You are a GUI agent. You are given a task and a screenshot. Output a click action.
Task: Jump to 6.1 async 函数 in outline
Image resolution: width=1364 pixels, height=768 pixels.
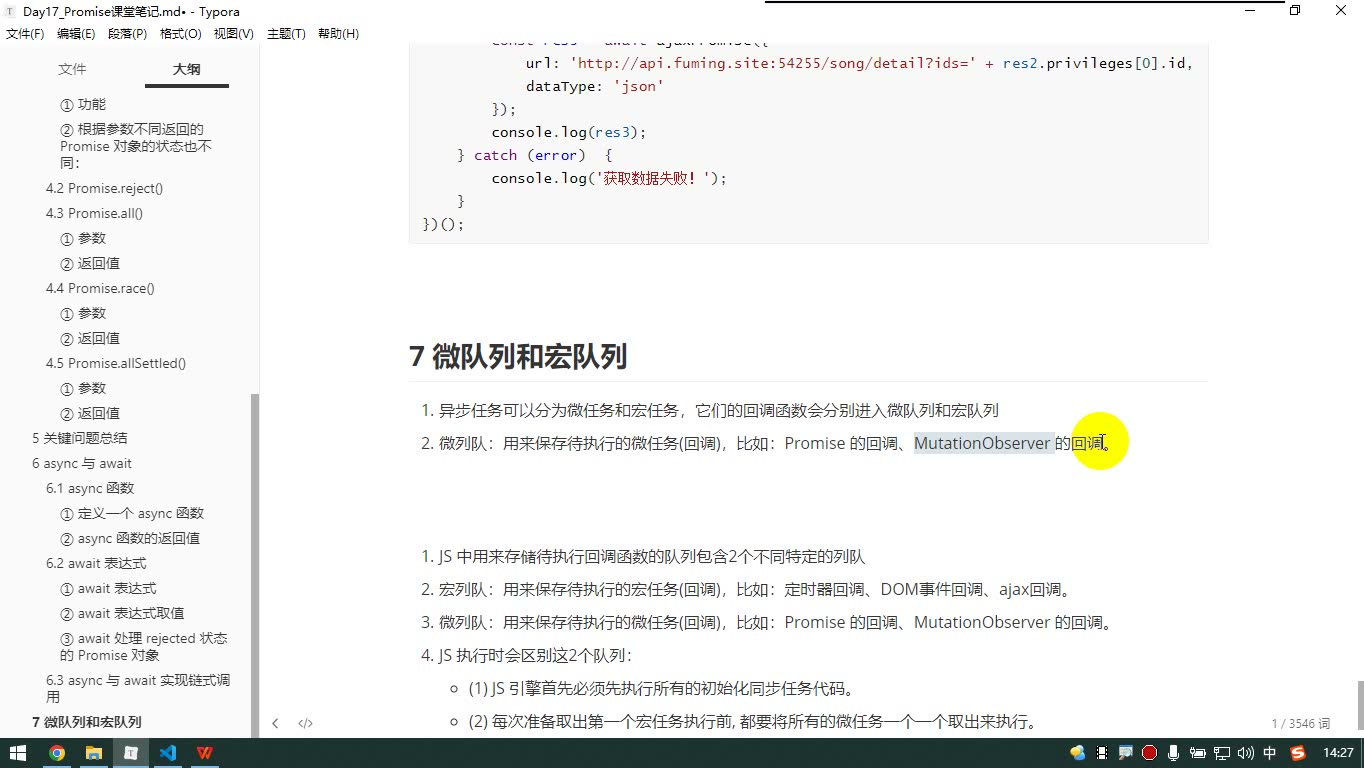[90, 488]
